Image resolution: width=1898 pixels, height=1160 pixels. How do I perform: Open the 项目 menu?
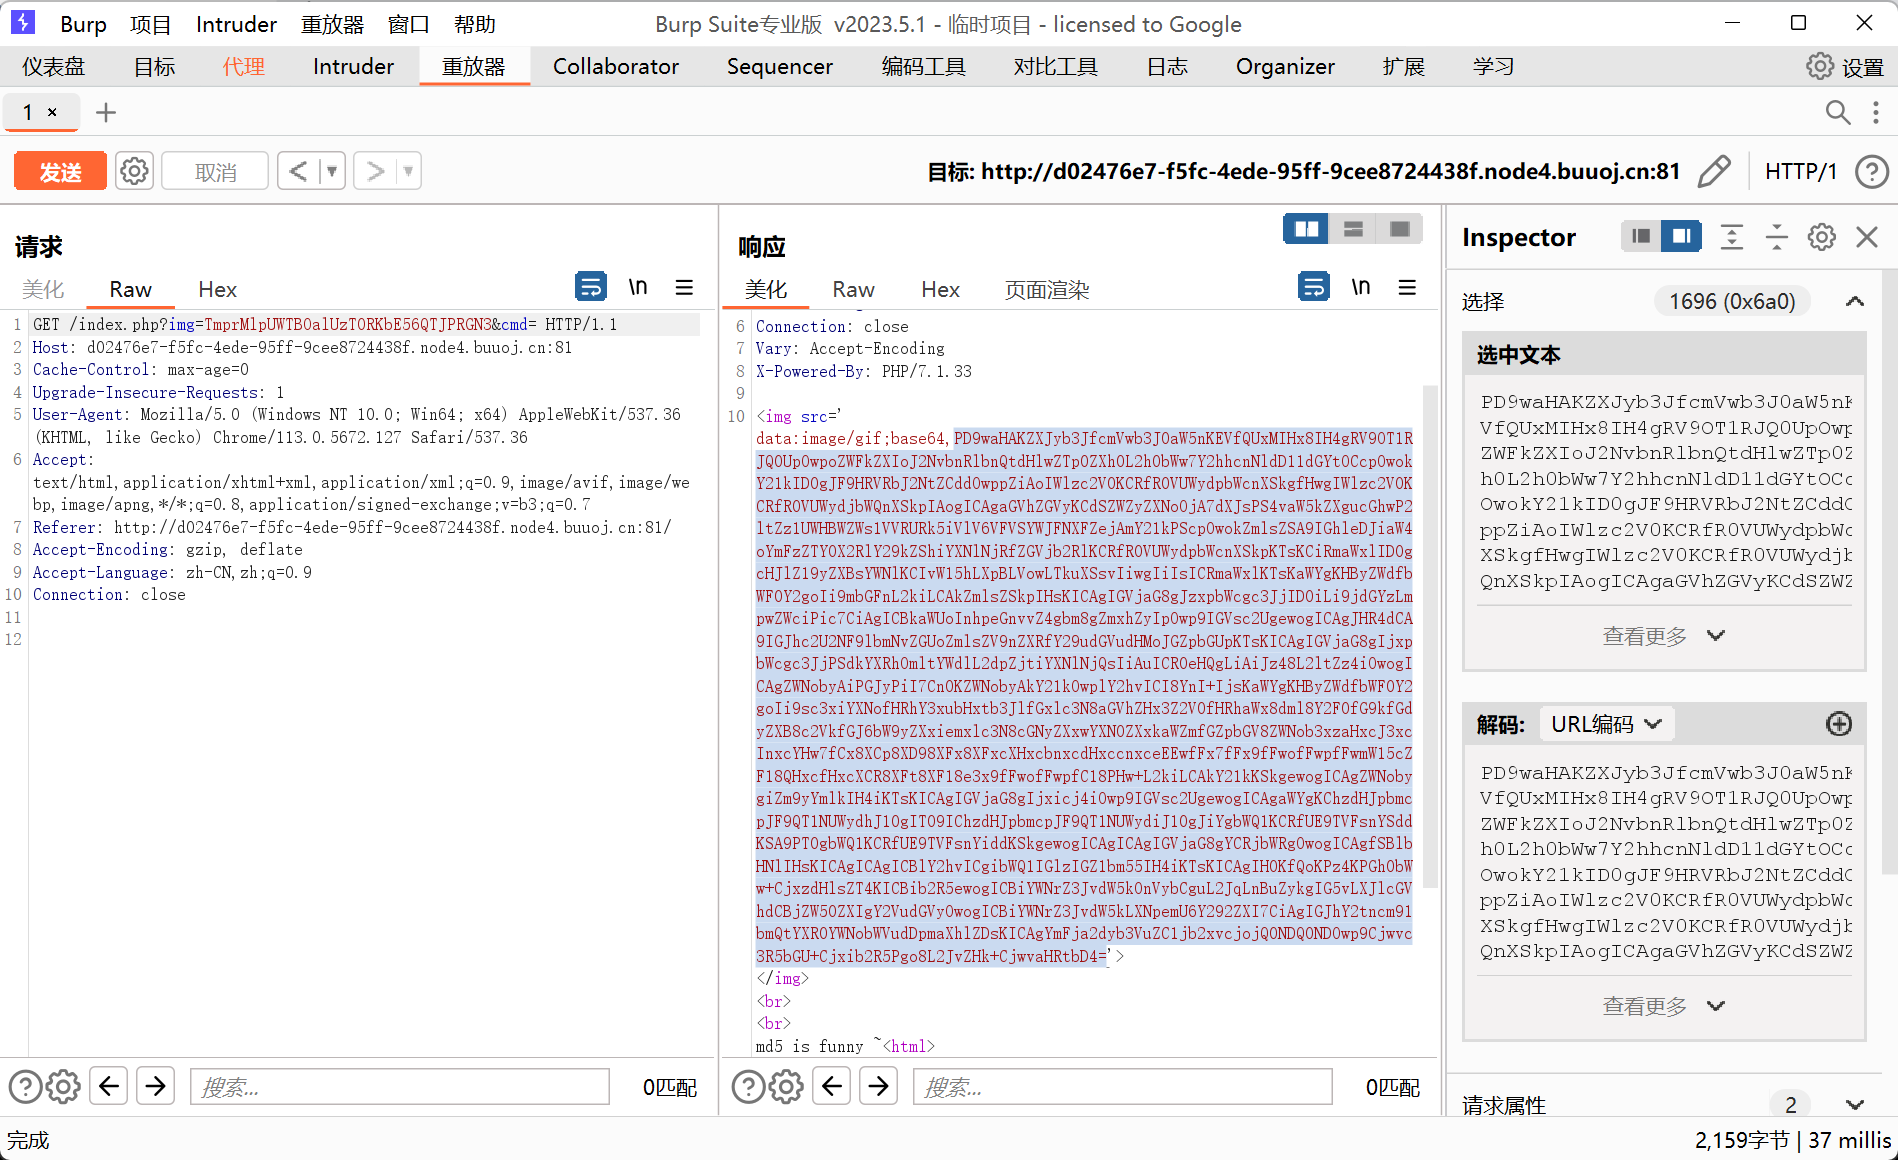(151, 24)
